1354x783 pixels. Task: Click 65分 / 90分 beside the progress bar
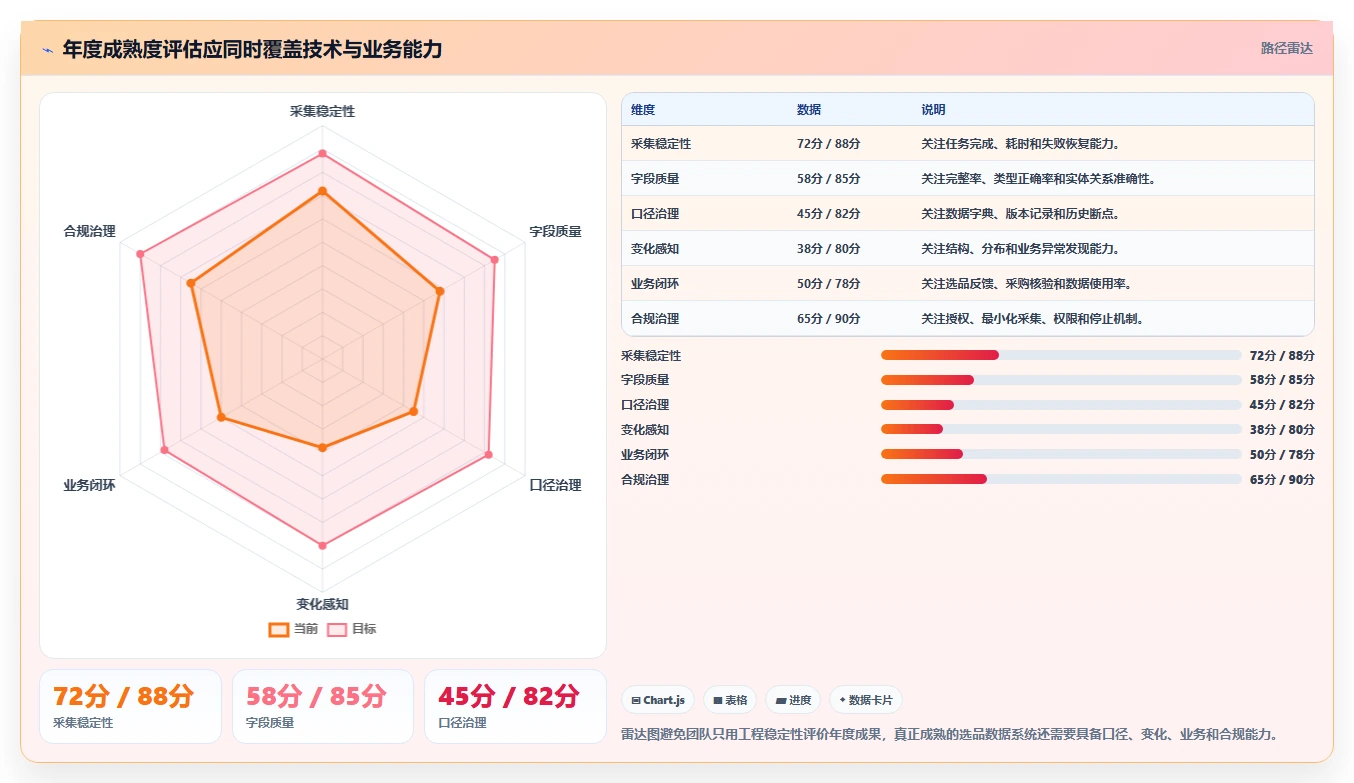1282,479
